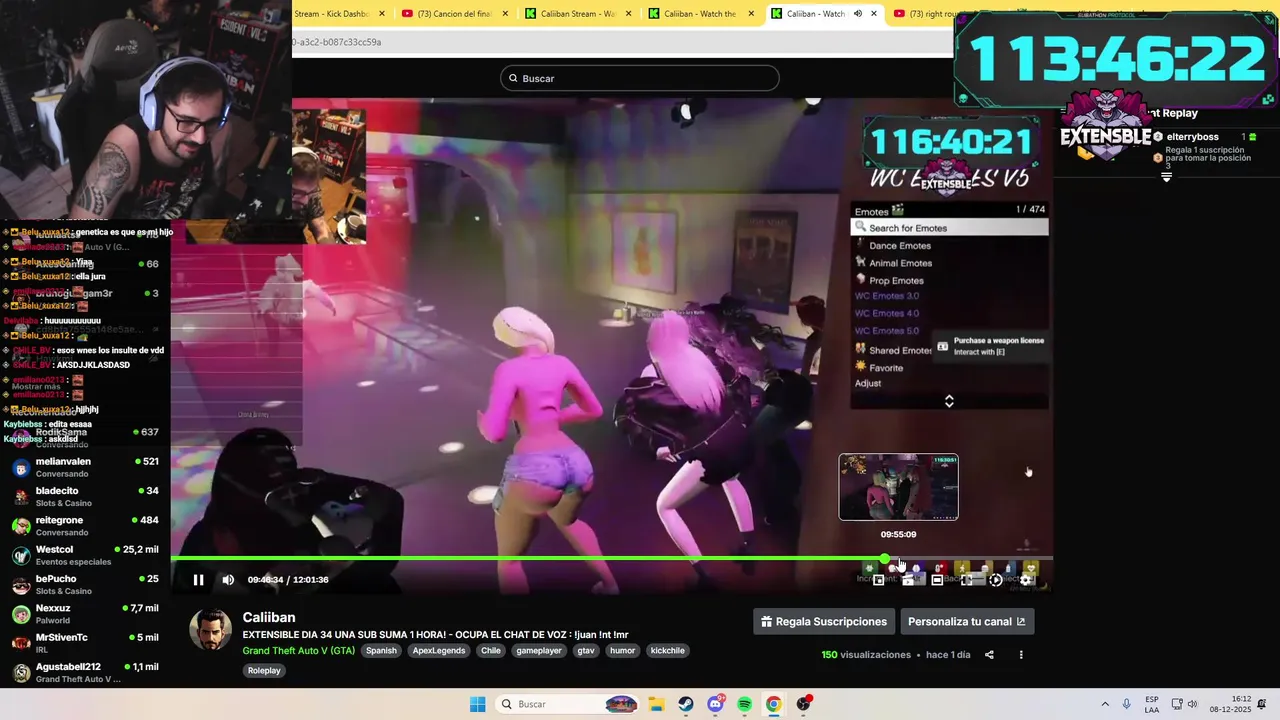
Task: Expand the gift leaderboard list handle
Action: [x=1166, y=177]
